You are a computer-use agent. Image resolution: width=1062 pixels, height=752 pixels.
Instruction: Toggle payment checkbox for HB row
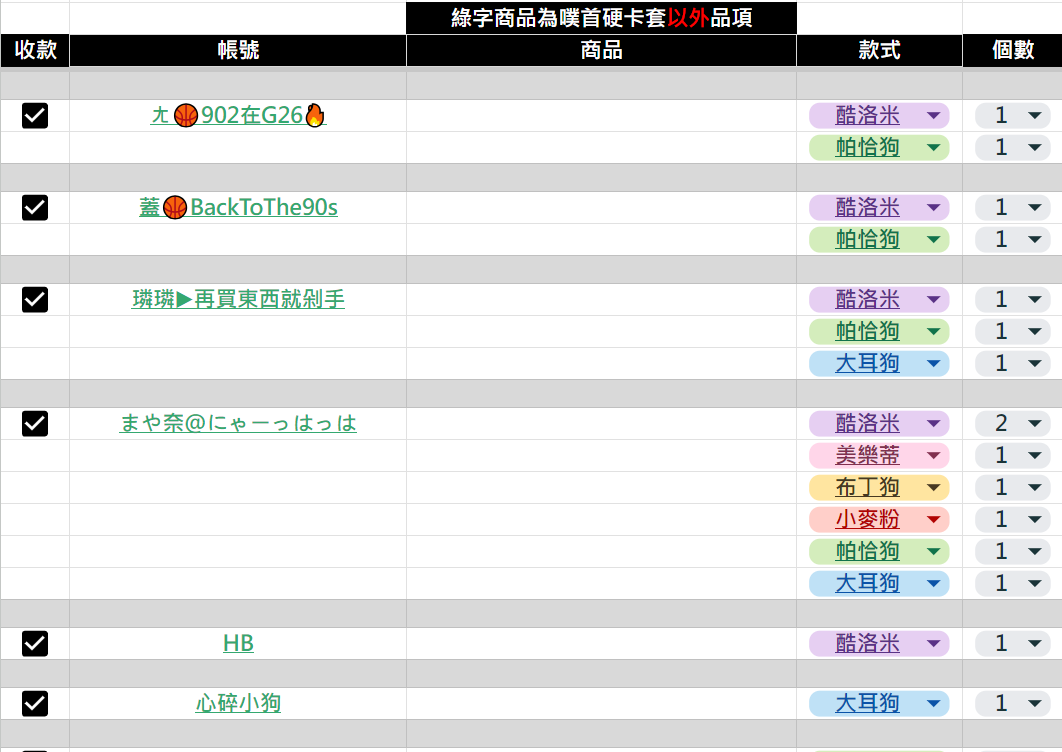click(35, 644)
